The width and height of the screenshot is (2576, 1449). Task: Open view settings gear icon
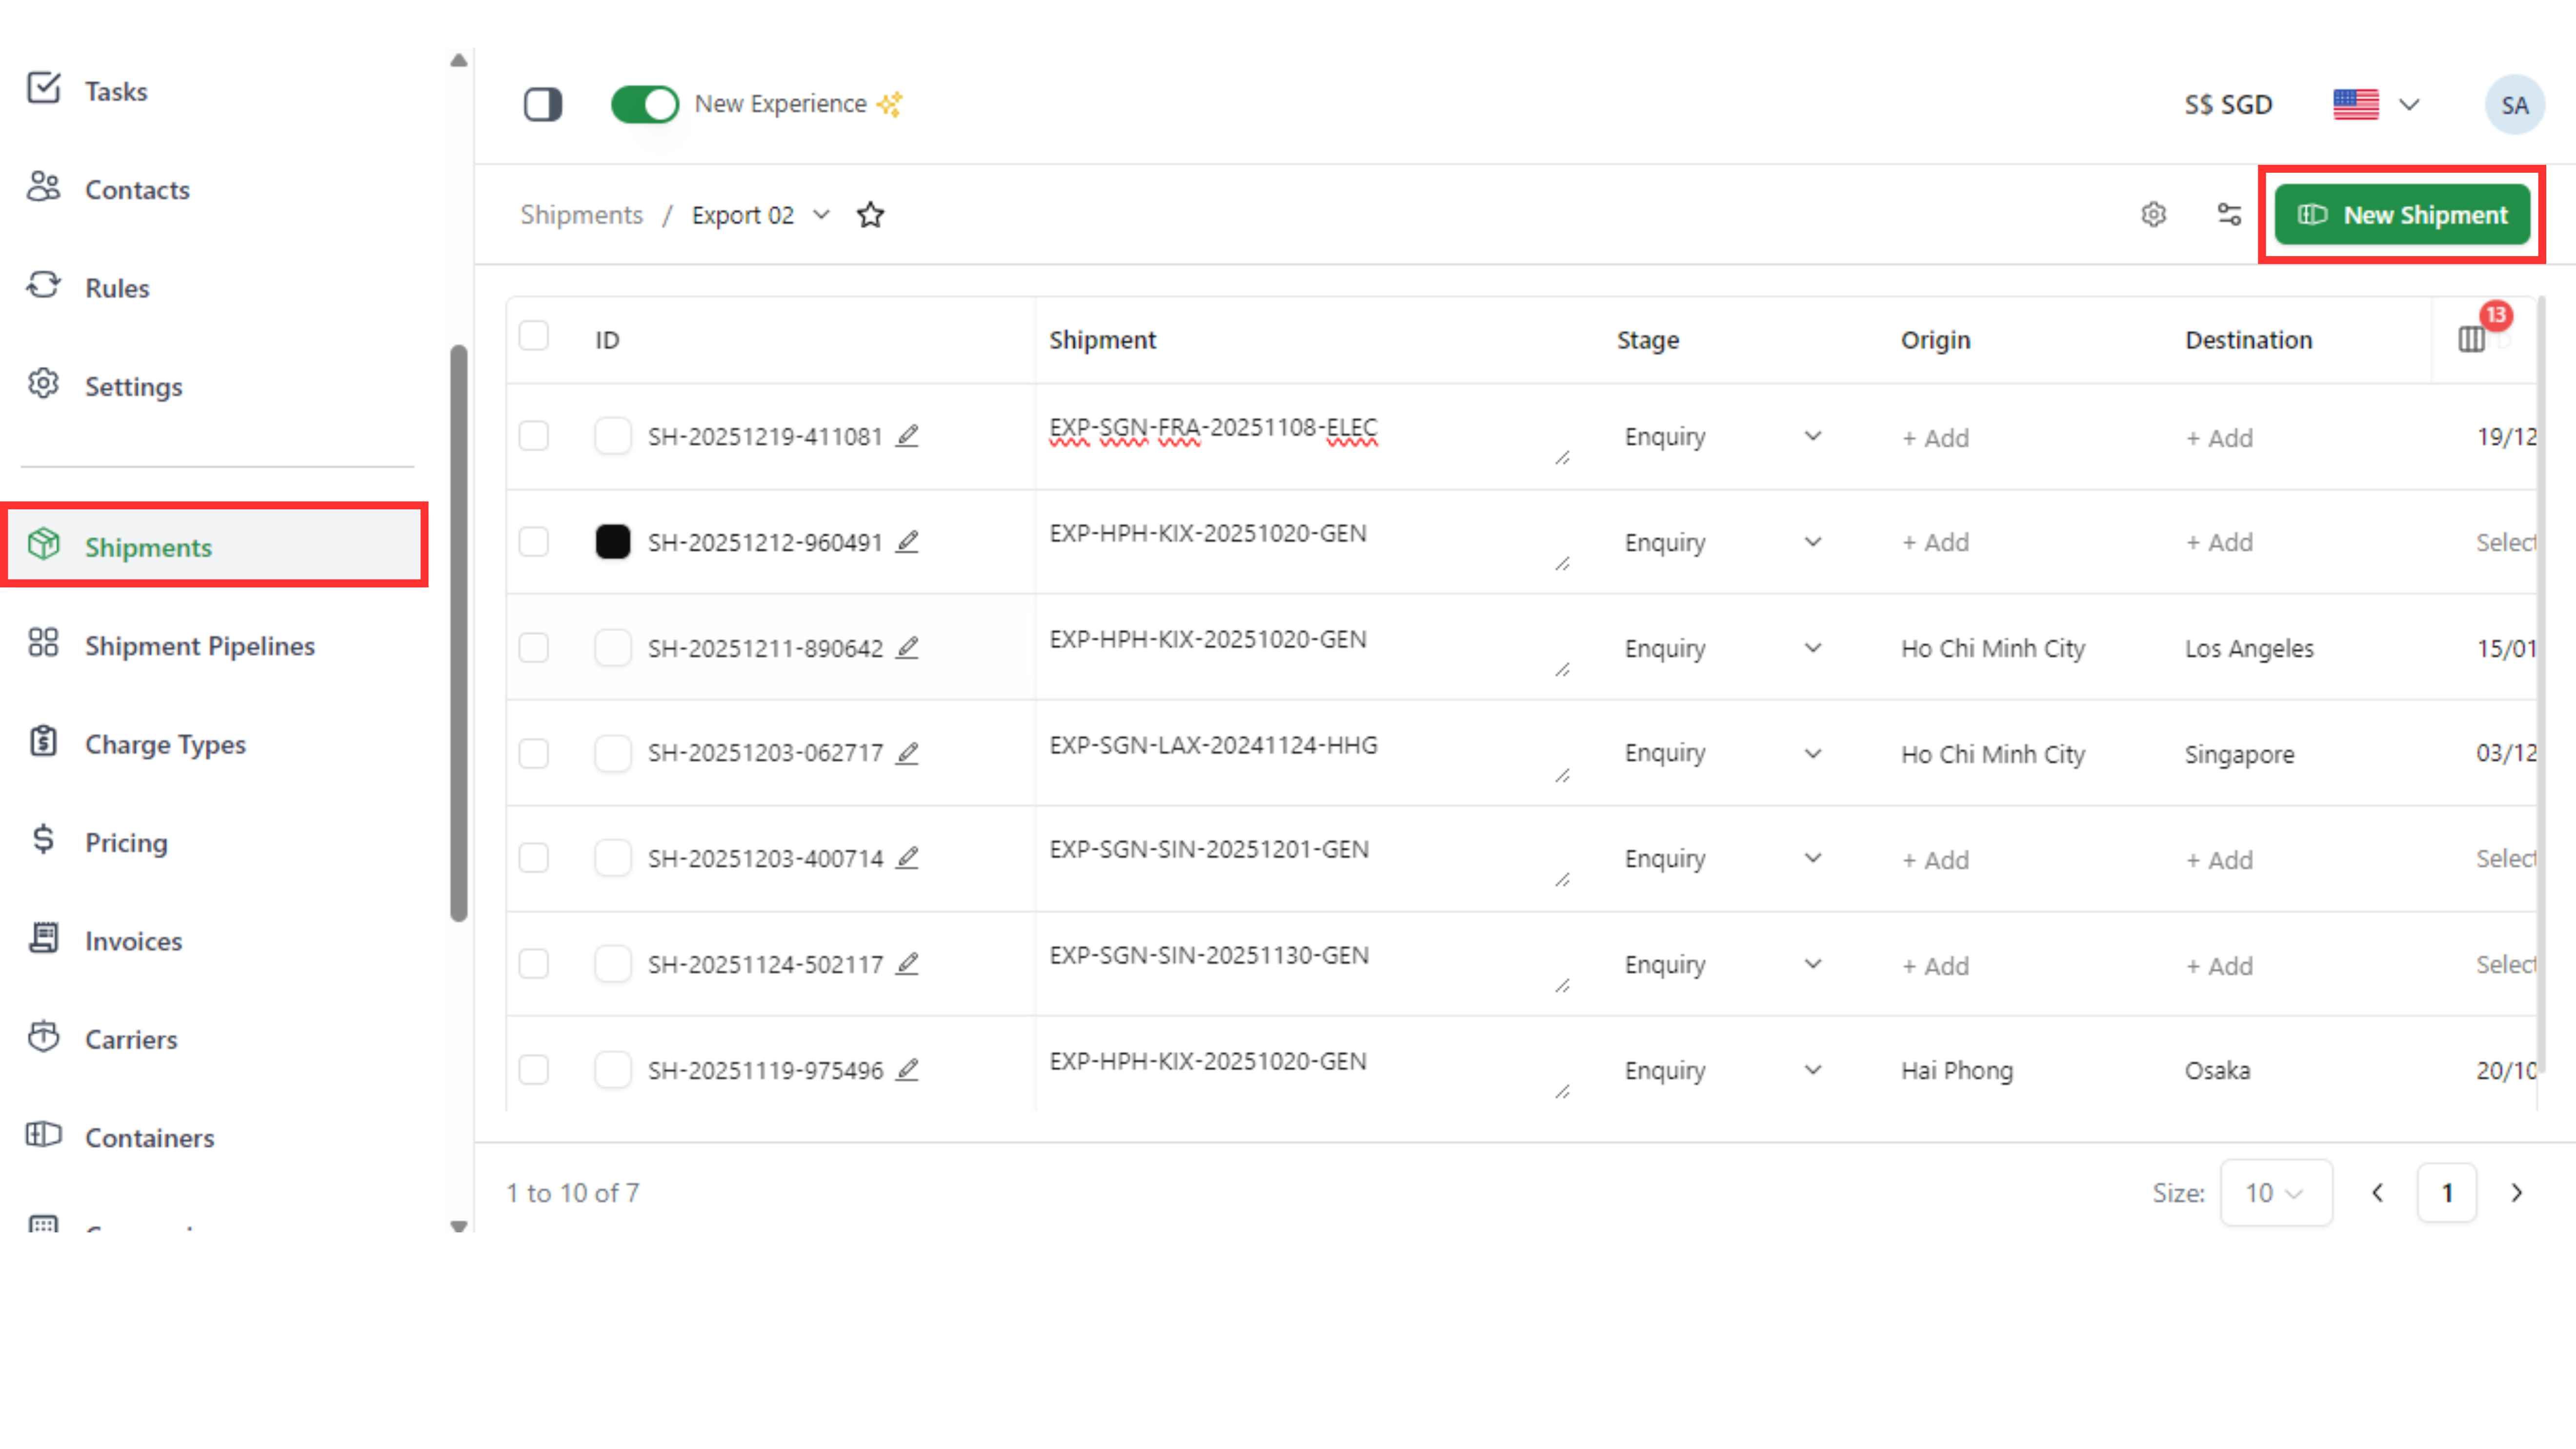[x=2153, y=214]
